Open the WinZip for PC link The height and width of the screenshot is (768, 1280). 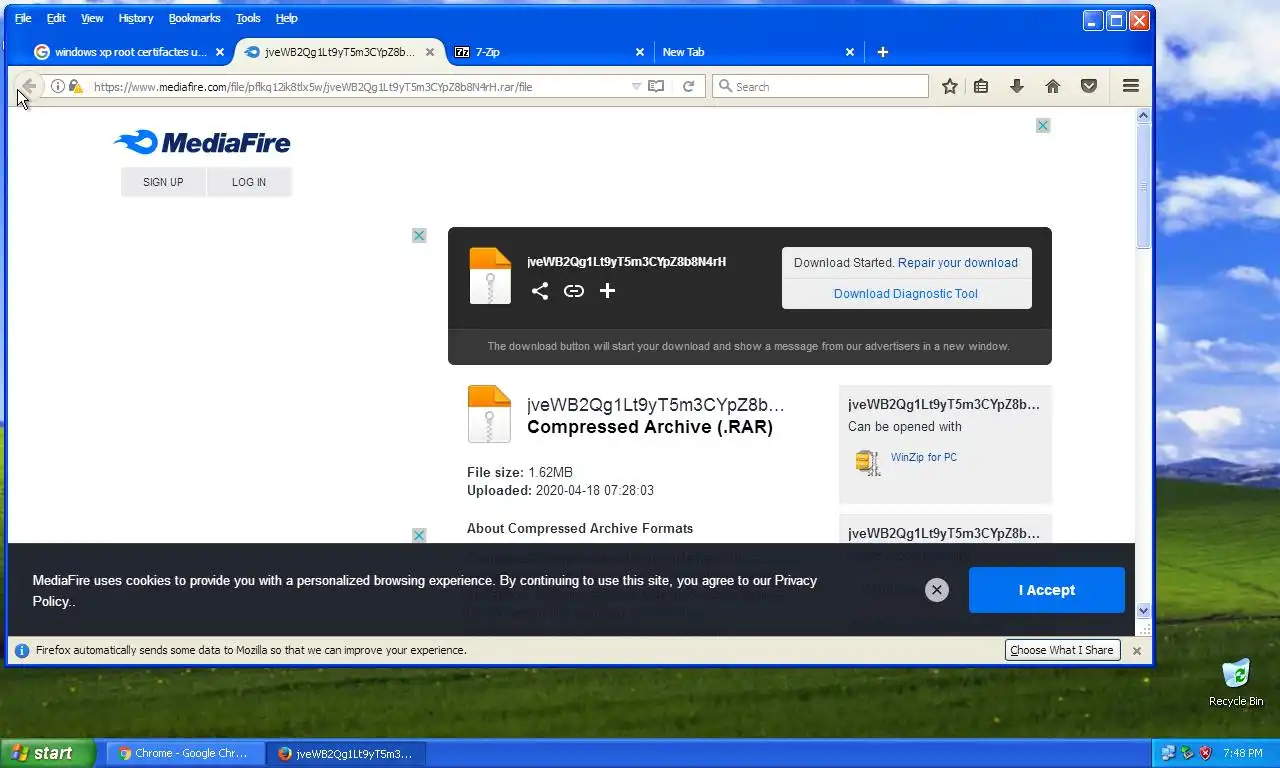tap(924, 457)
